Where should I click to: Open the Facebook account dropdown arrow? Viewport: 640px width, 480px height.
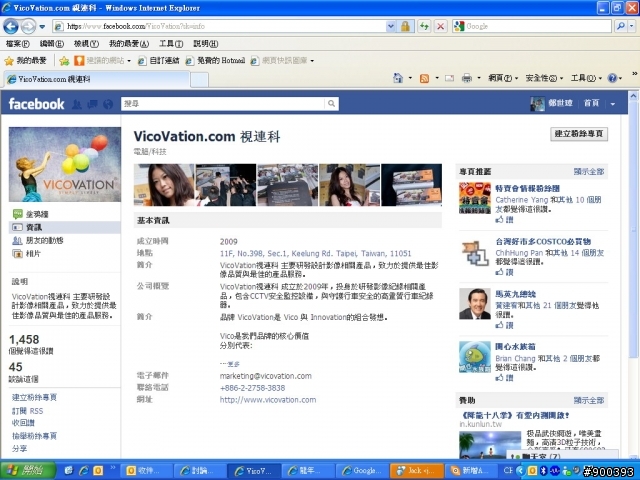pos(613,104)
